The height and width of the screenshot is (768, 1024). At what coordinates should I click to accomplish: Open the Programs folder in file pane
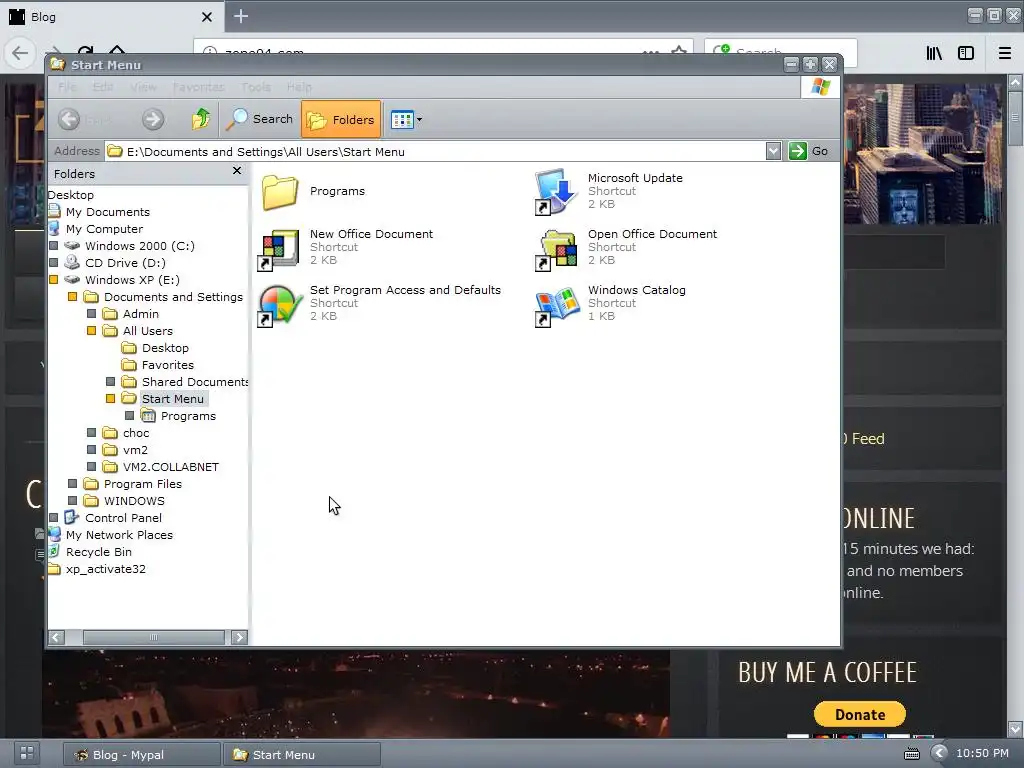[314, 191]
